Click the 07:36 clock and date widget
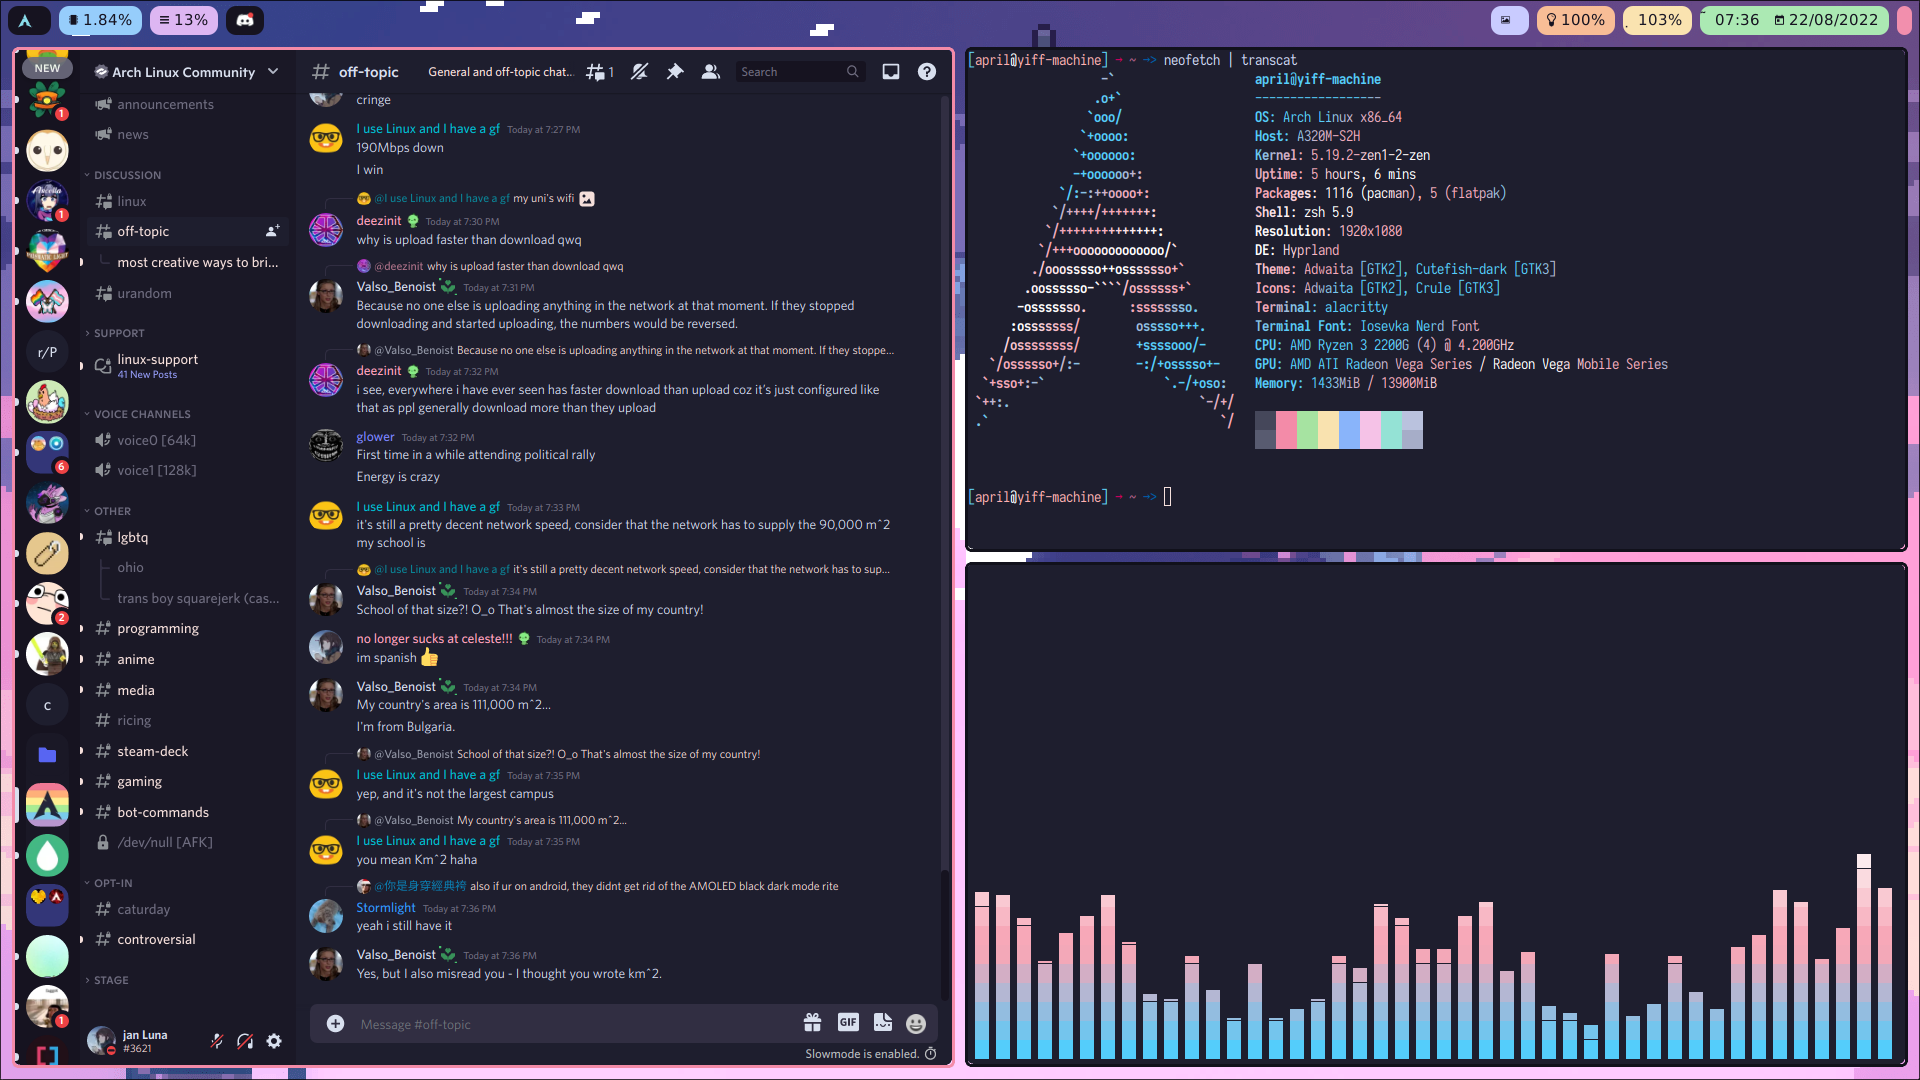Screen dimensions: 1920x1080 (1795, 20)
